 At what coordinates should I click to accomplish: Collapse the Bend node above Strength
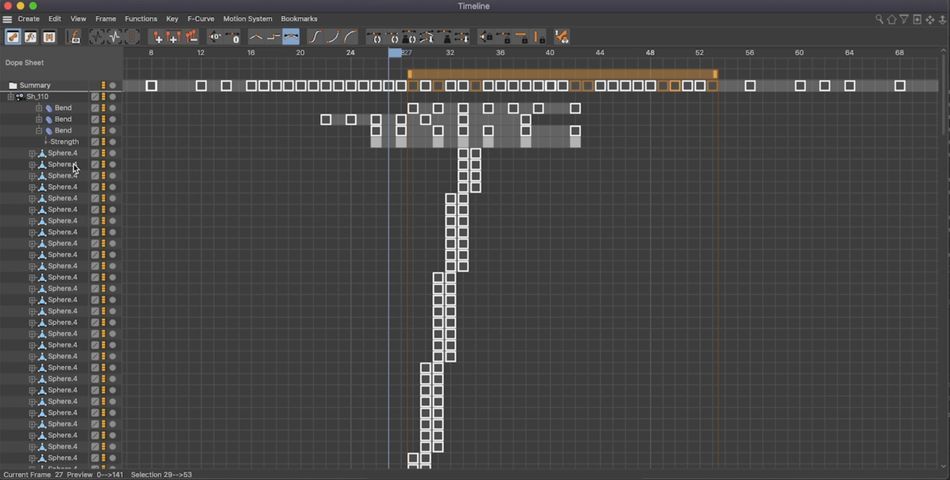(x=39, y=130)
